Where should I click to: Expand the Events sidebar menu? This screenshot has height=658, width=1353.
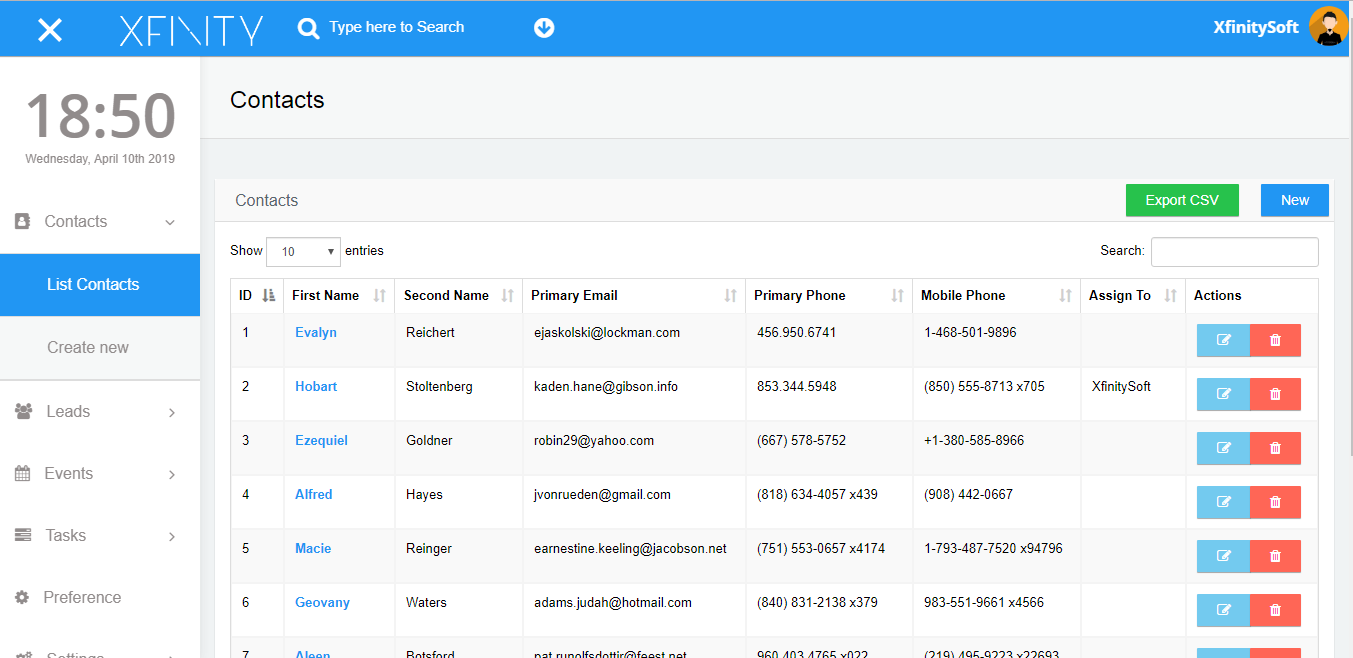100,474
